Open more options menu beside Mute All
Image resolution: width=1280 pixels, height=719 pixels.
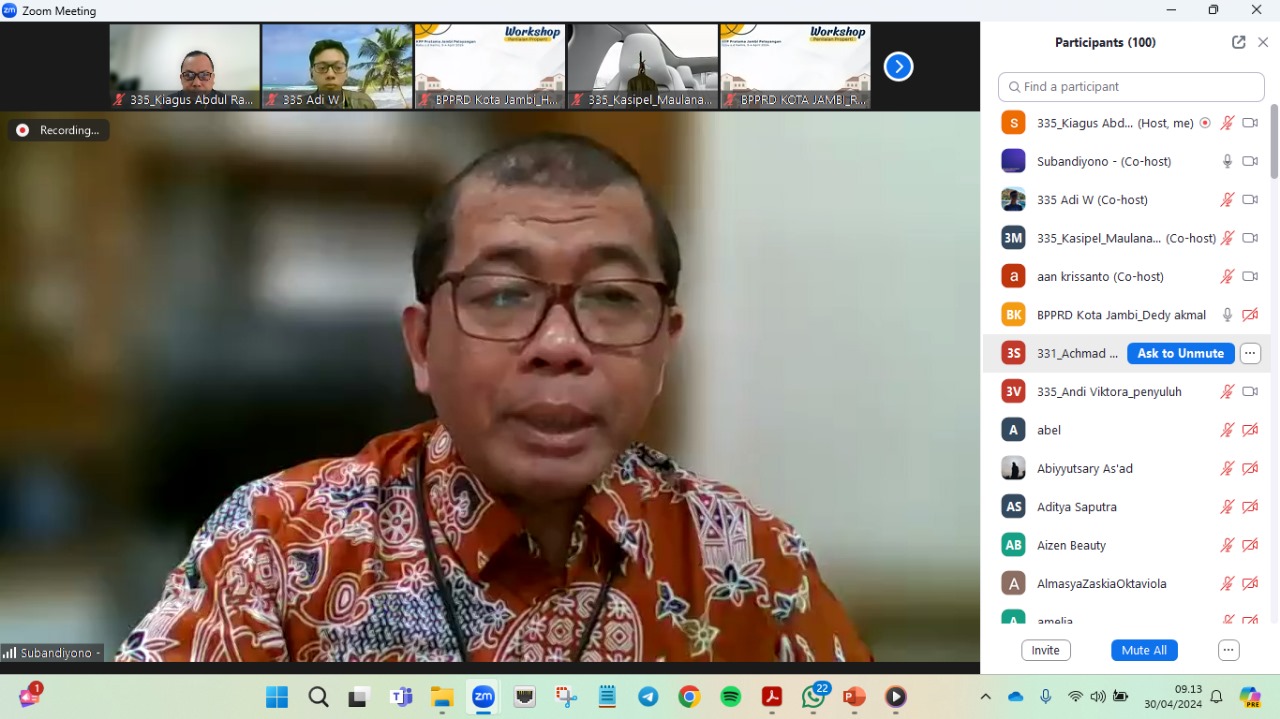[x=1229, y=650]
